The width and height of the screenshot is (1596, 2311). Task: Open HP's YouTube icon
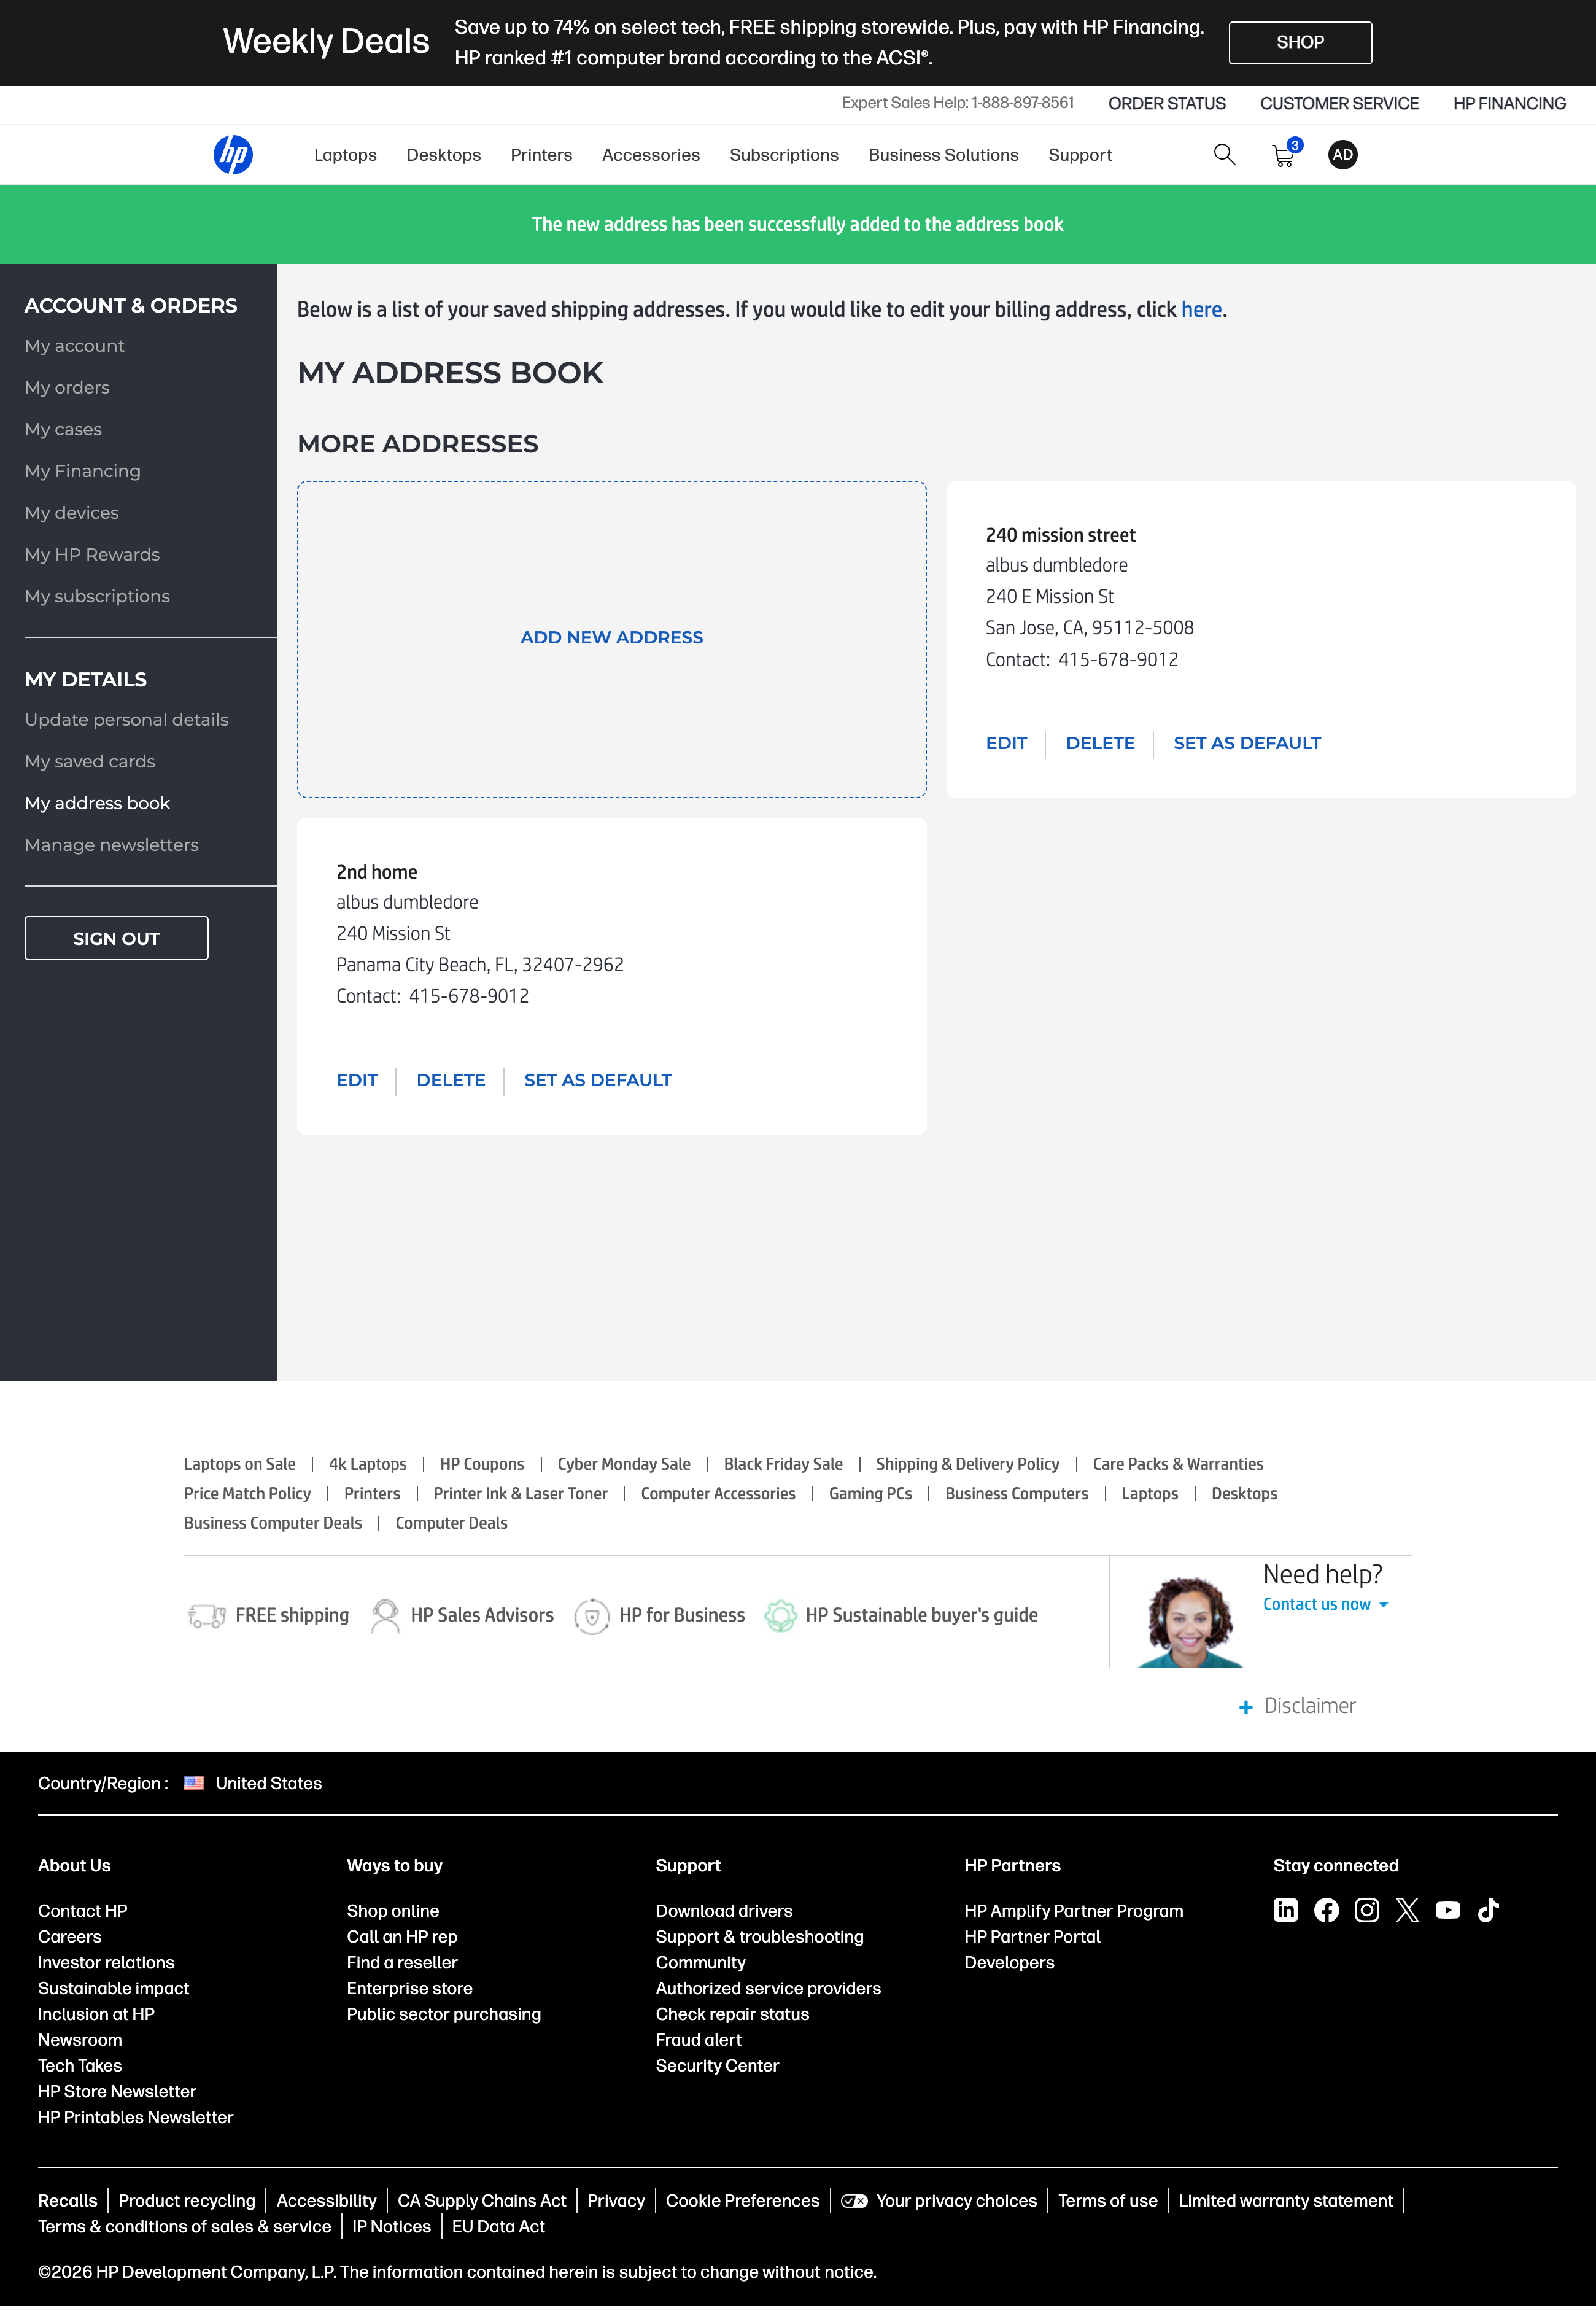click(x=1447, y=1910)
